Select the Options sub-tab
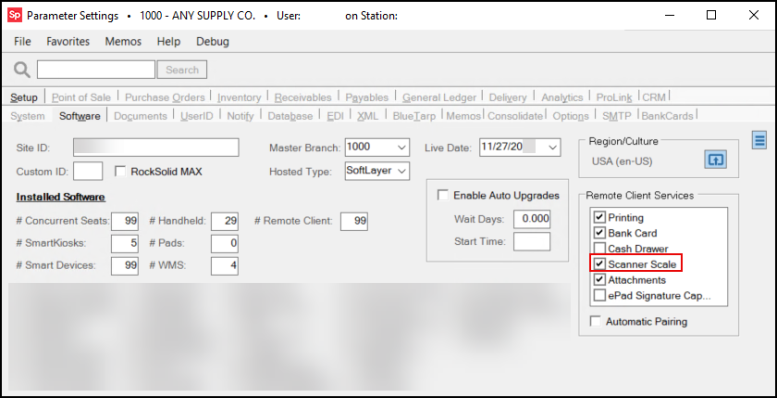Screen dimensions: 777x398 point(570,116)
